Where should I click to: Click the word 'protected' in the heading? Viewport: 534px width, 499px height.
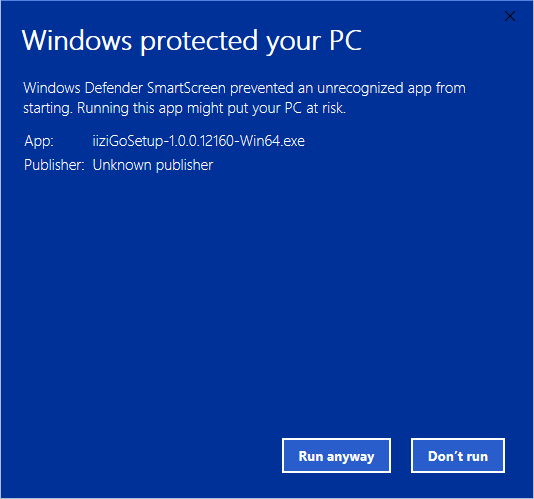(199, 42)
